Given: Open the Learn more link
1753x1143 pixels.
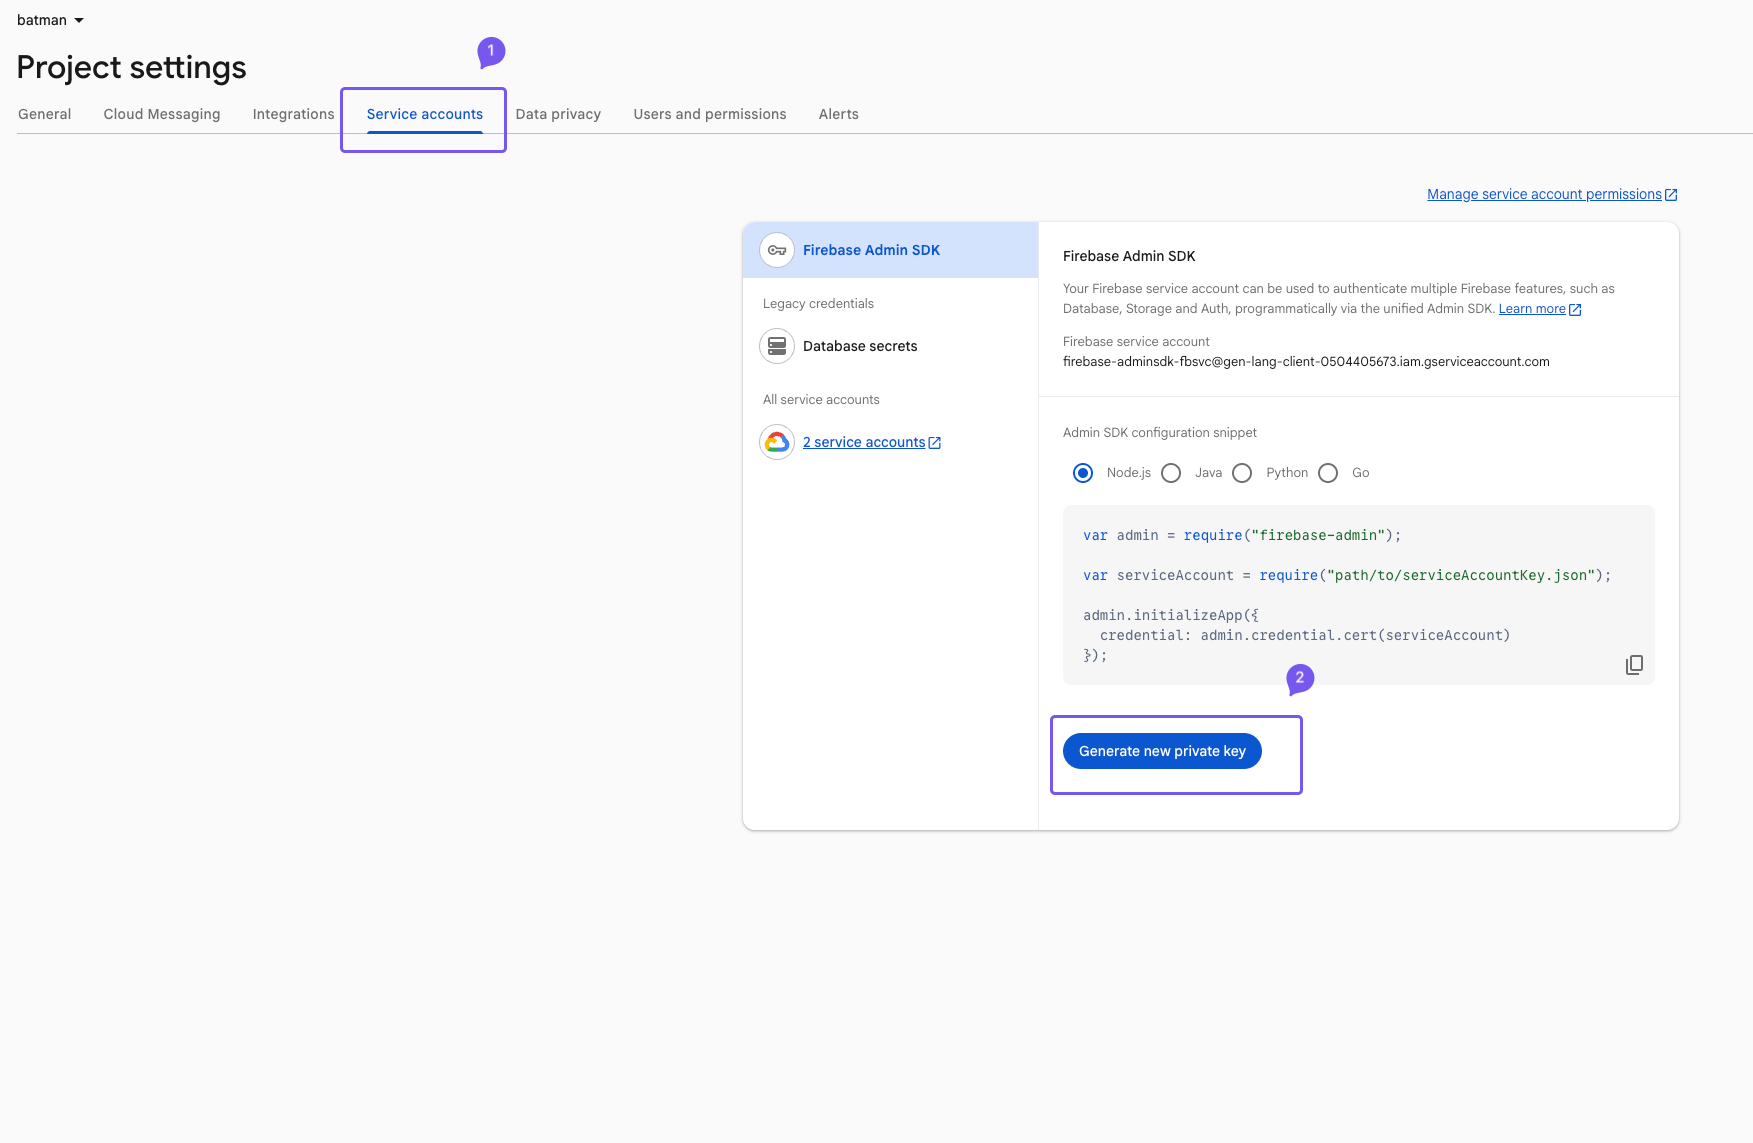Looking at the screenshot, I should click(1532, 309).
